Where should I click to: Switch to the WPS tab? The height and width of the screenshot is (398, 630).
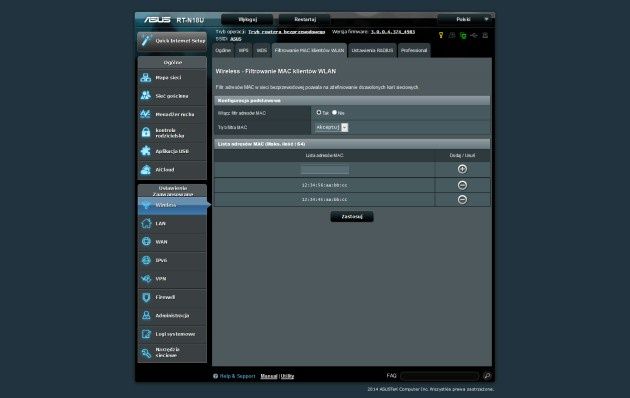point(243,51)
